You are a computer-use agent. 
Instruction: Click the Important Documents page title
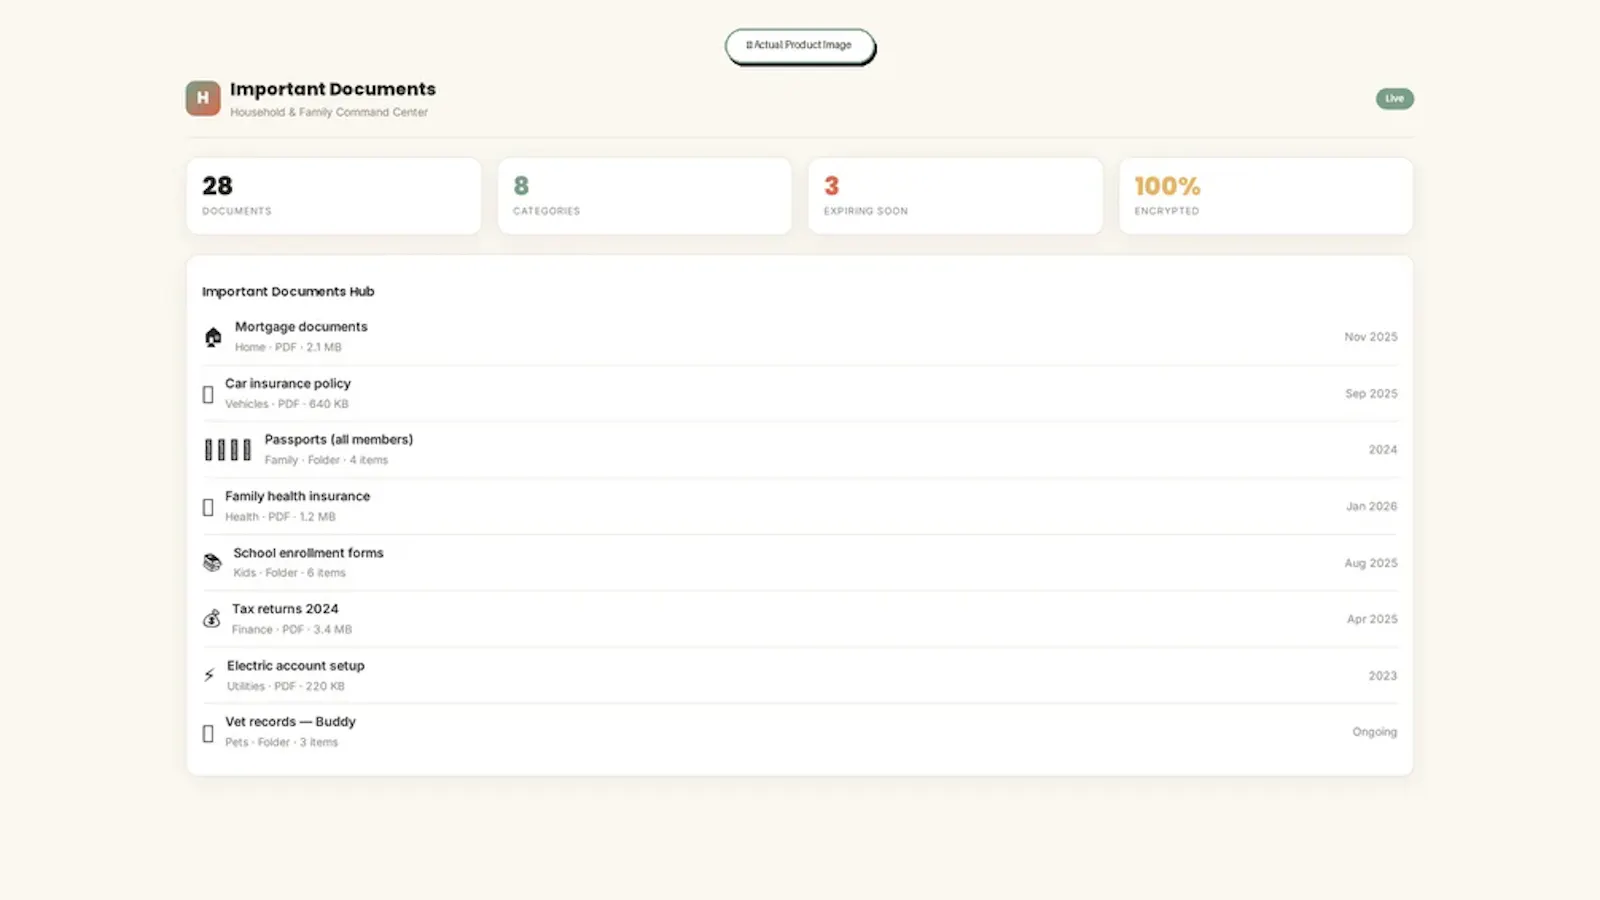coord(333,89)
